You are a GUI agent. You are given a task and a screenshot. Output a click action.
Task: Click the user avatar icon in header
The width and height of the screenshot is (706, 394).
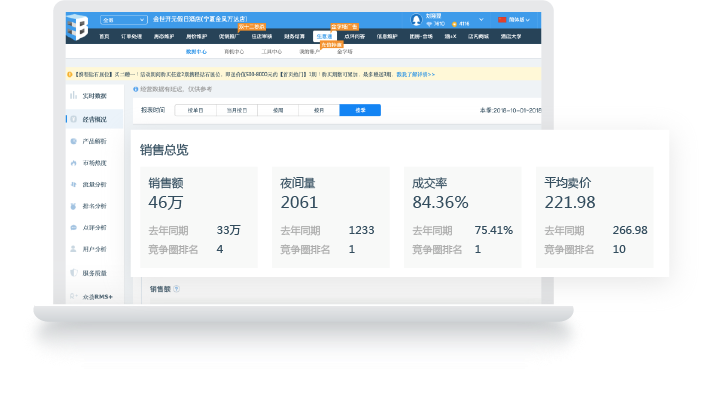click(x=416, y=20)
